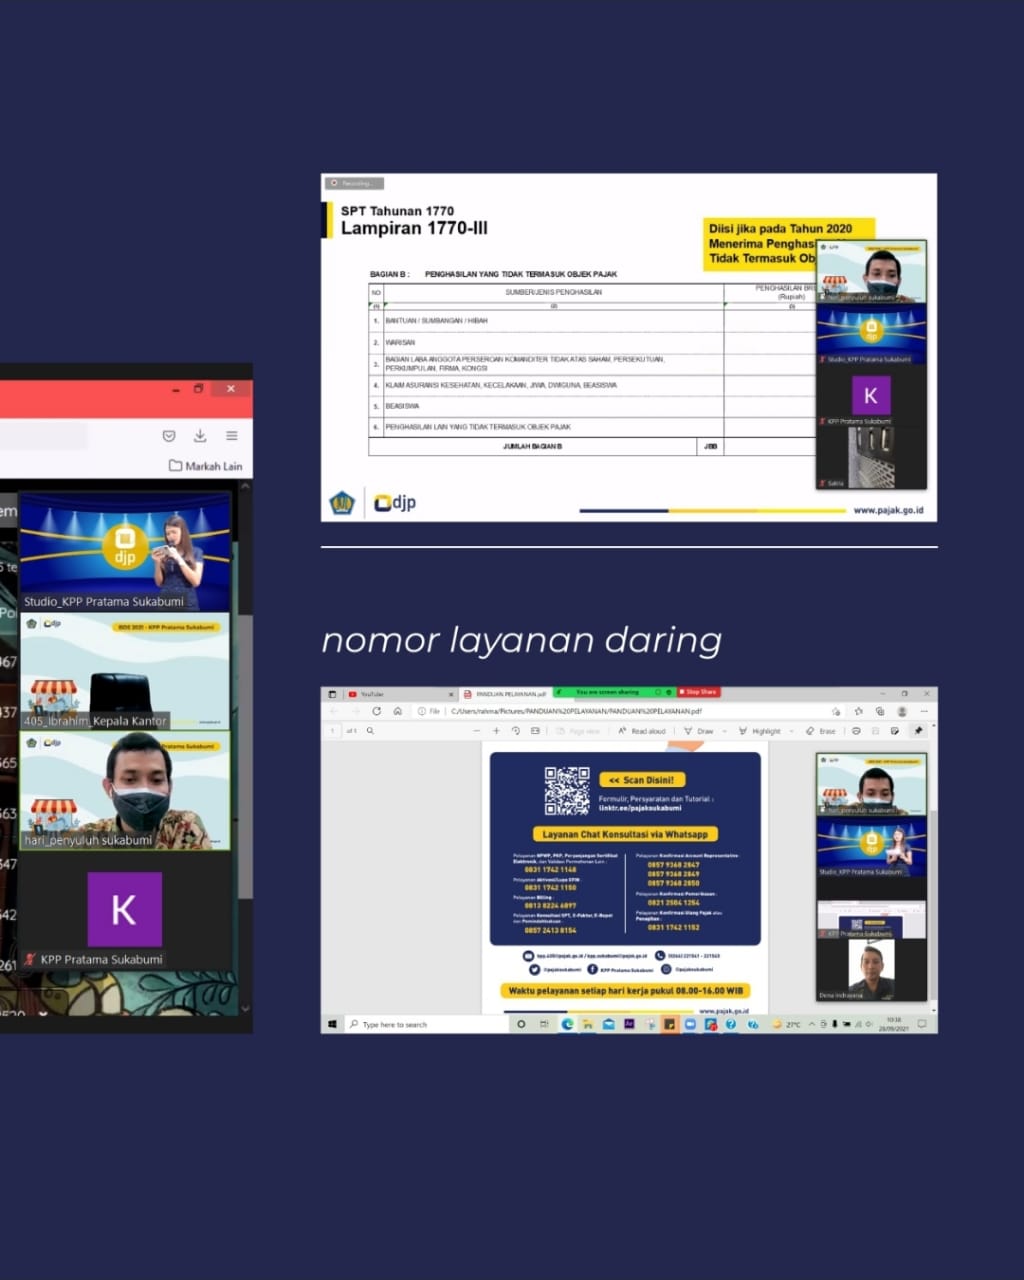
Task: Click the browser reload icon
Action: [376, 711]
